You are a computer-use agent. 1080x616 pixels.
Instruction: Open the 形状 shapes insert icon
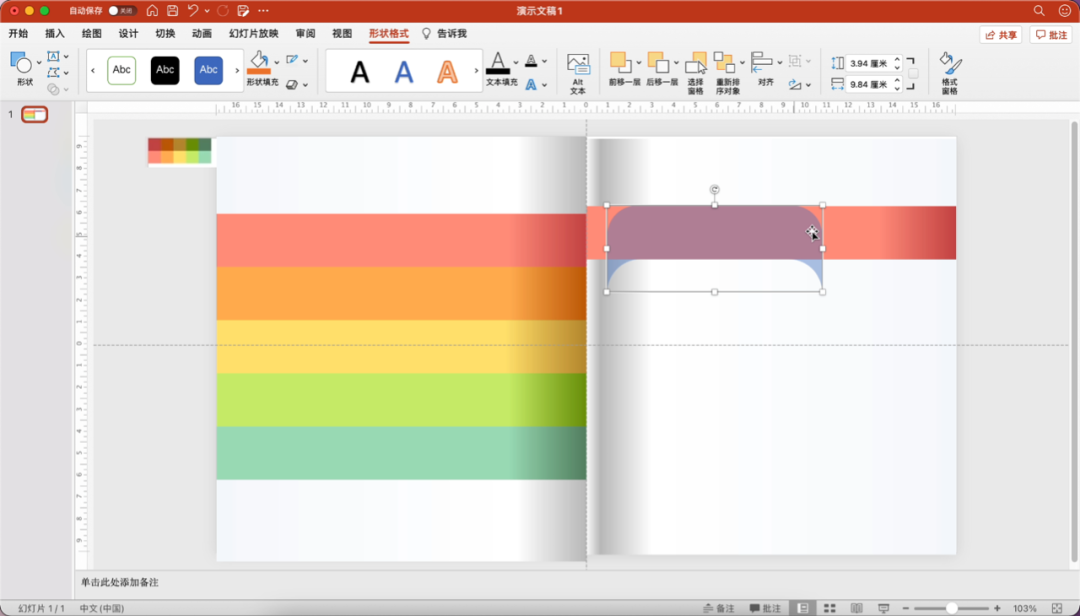(21, 63)
